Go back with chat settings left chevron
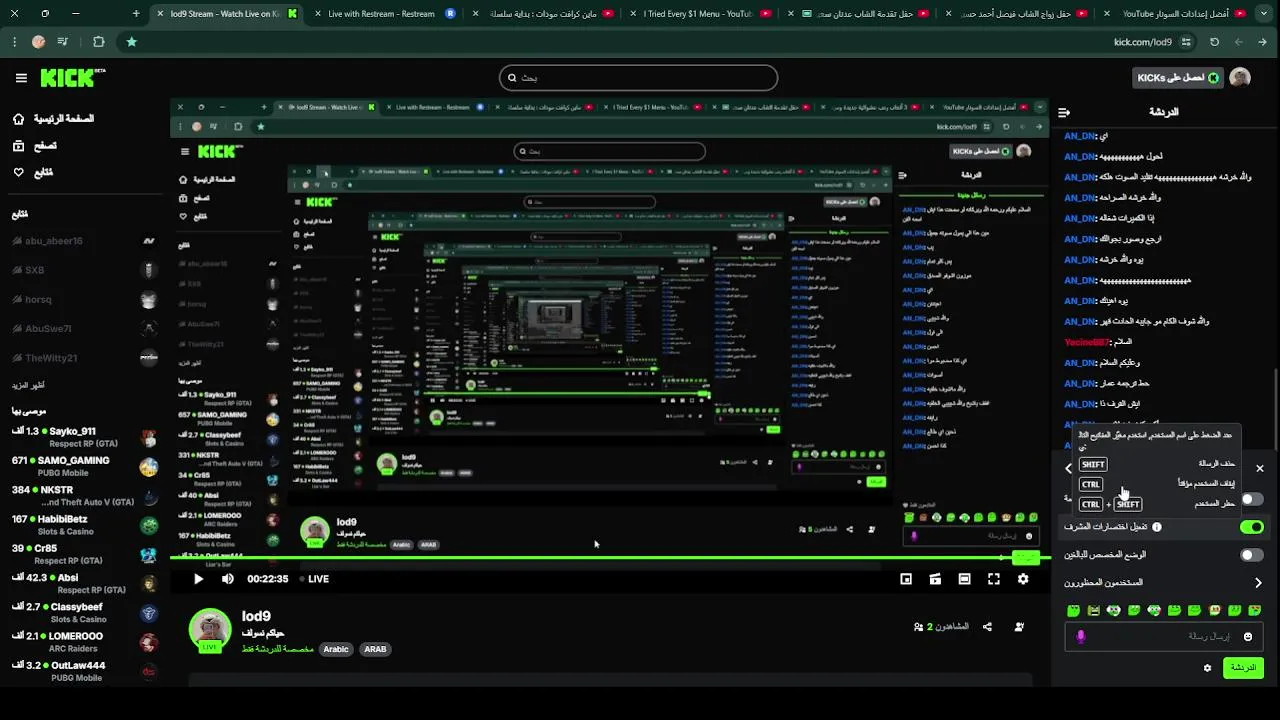 tap(1068, 468)
